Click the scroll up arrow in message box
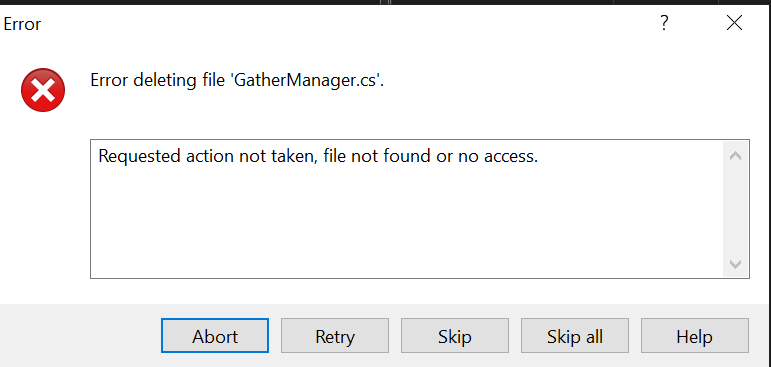 [x=735, y=156]
